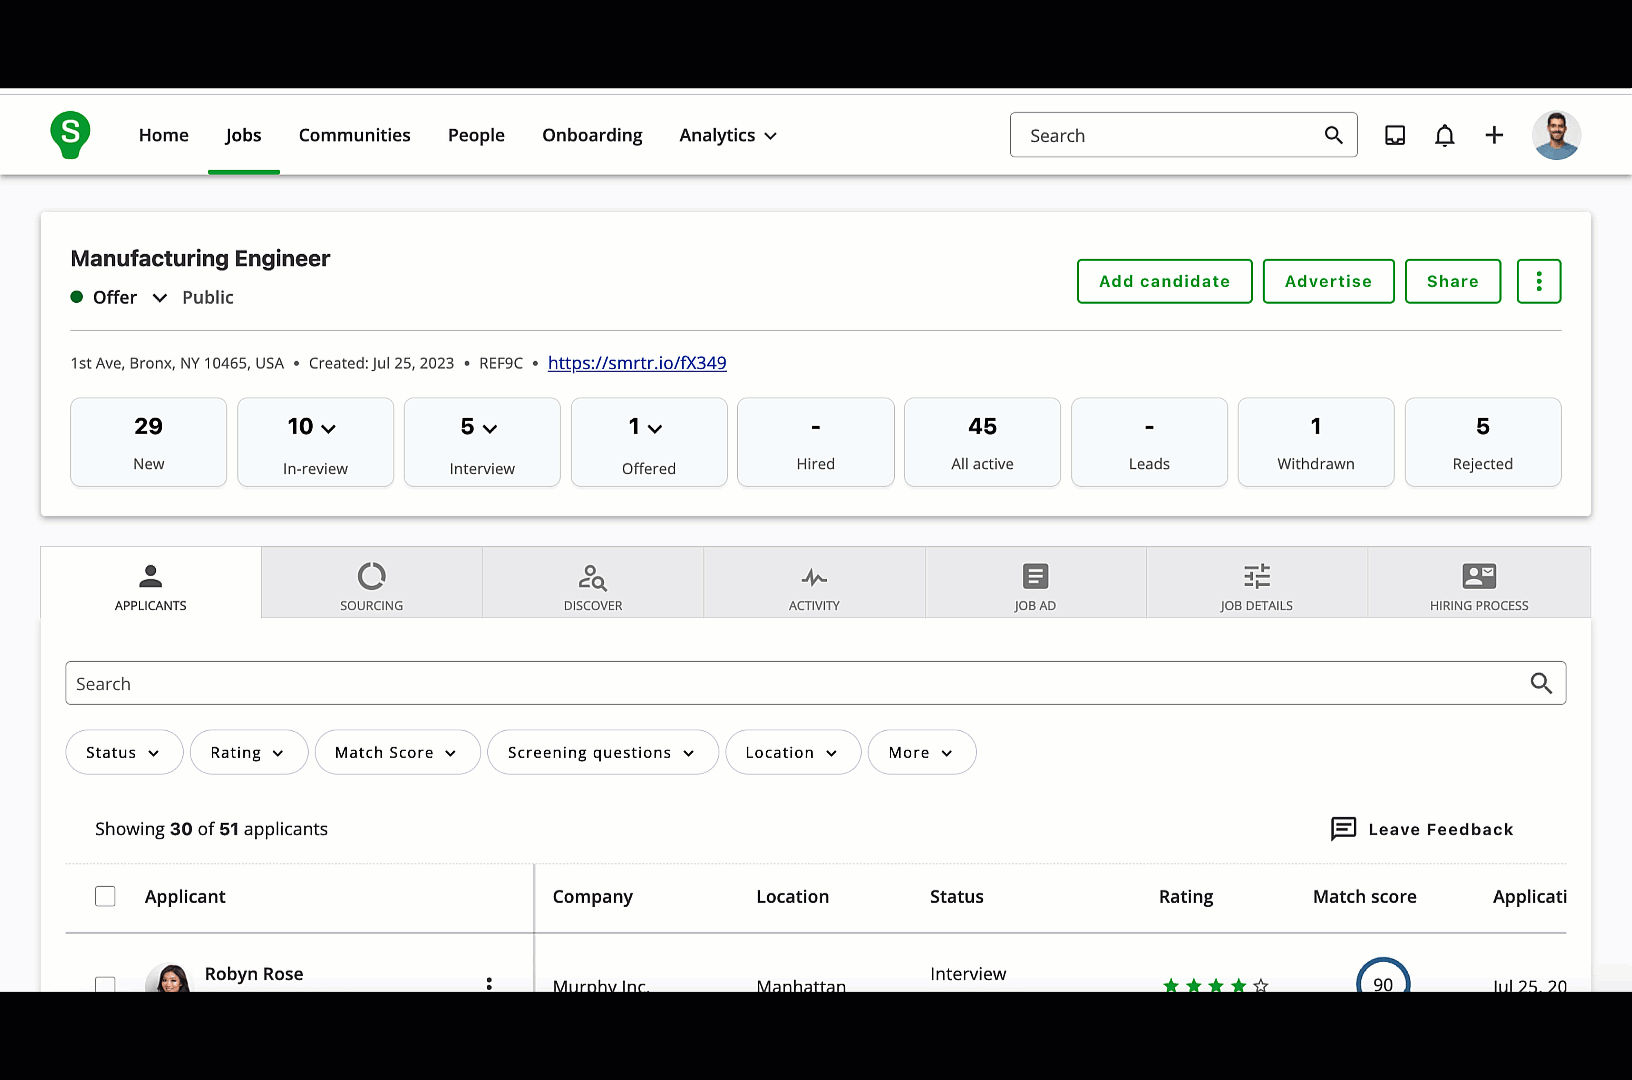Switch to the Discover tab
This screenshot has height=1080, width=1632.
click(593, 582)
